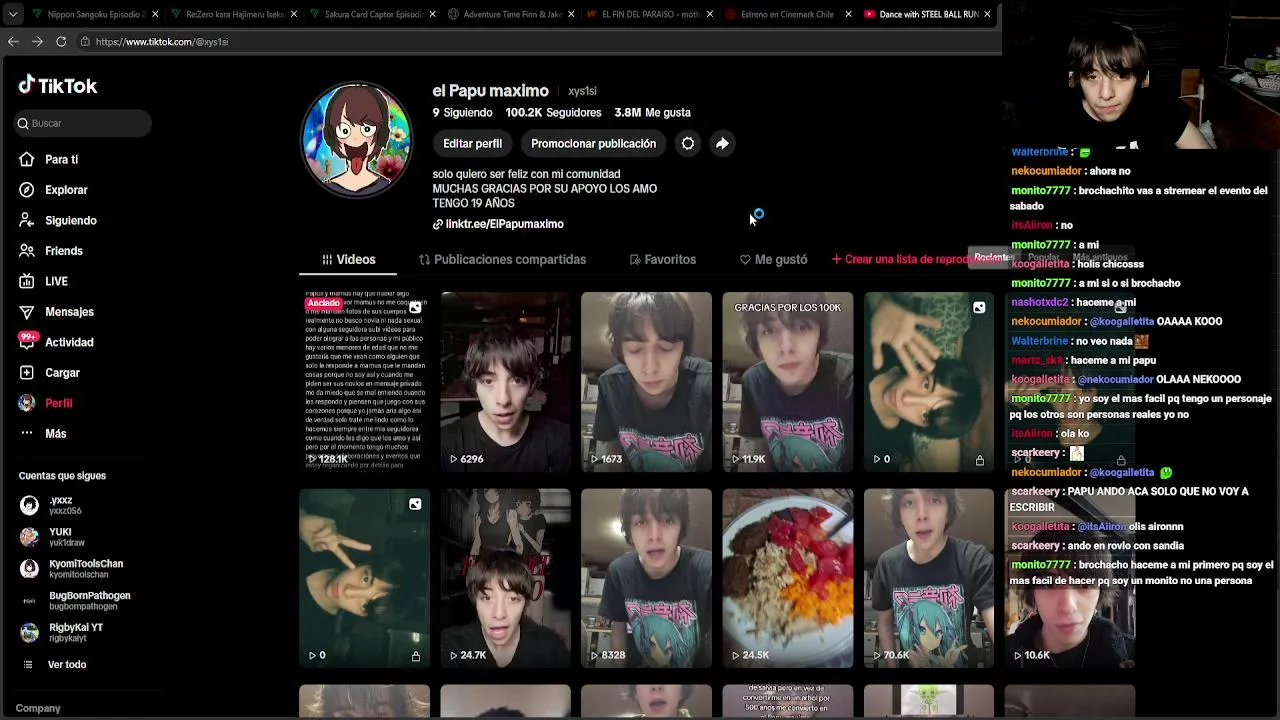Click the browser back arrow
This screenshot has height=720, width=1280.
13,41
